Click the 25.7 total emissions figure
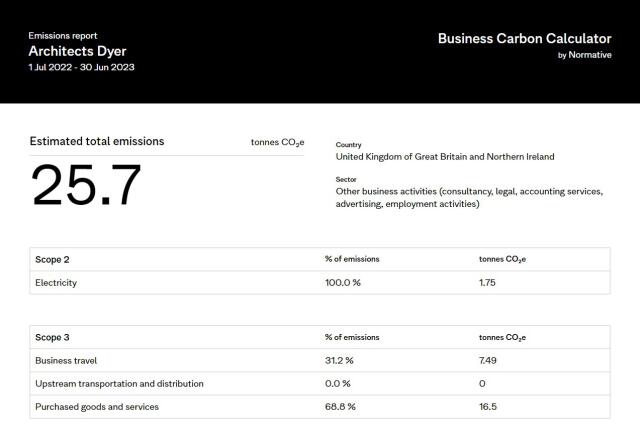This screenshot has width=640, height=445. coord(86,185)
